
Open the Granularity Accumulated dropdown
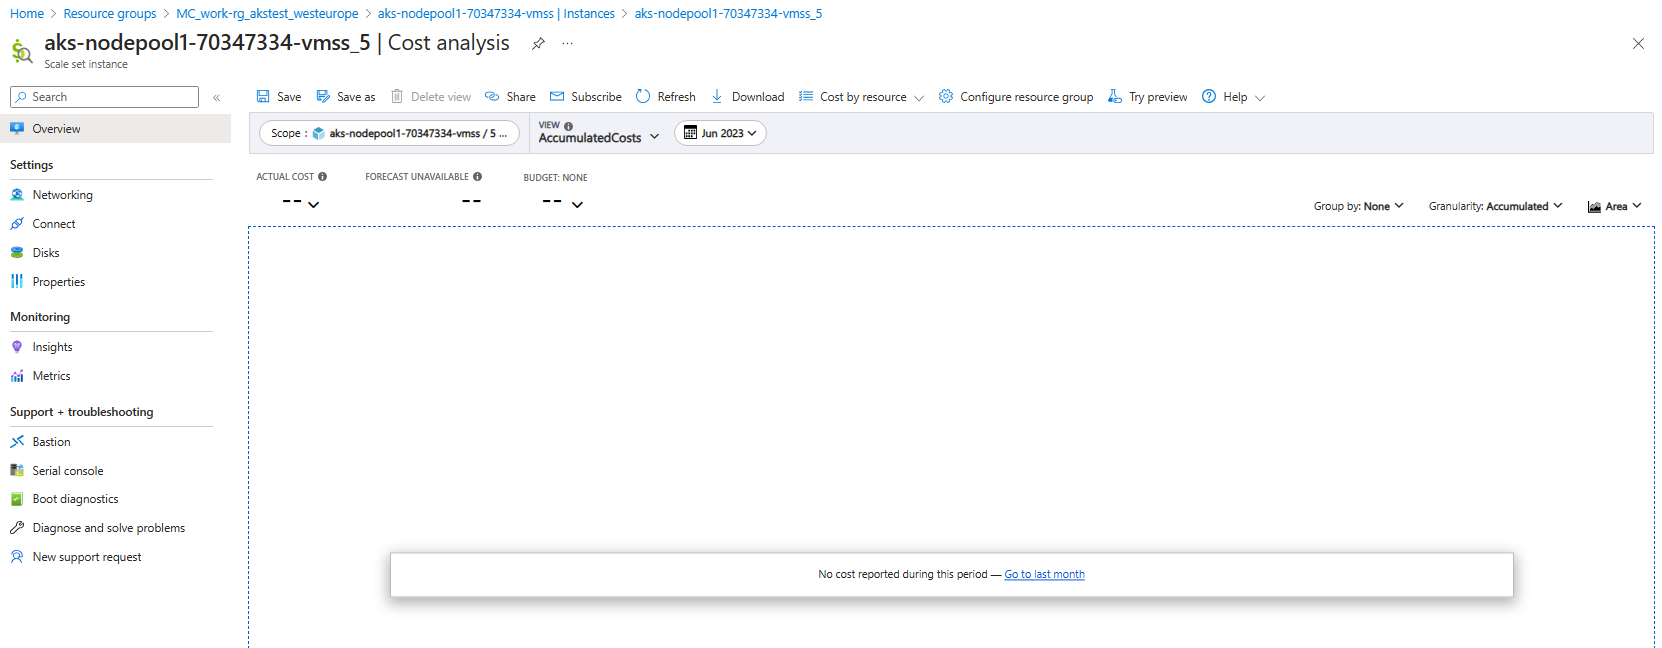[x=1495, y=206]
